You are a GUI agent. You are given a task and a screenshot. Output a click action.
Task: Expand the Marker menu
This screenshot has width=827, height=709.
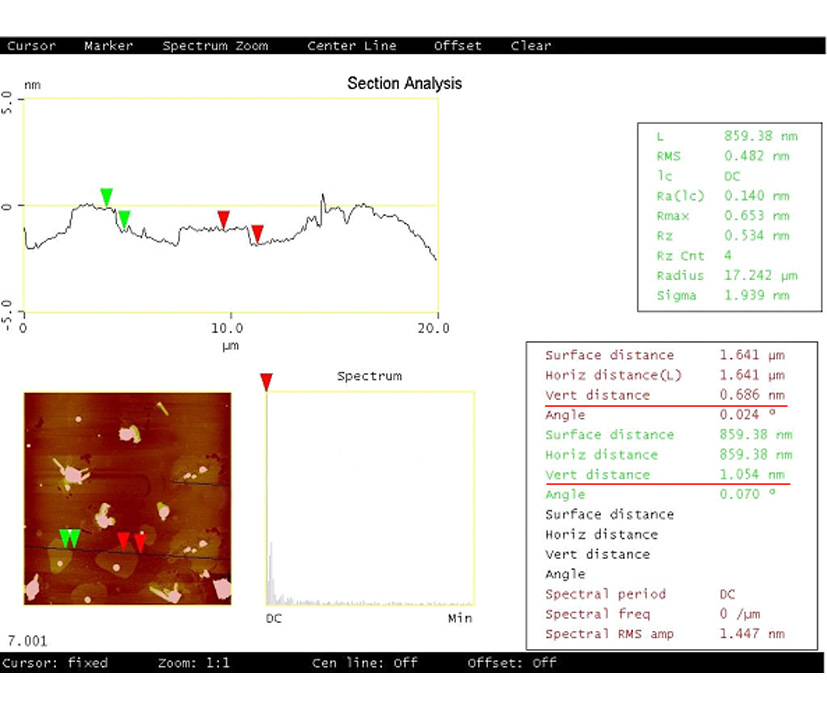click(108, 46)
